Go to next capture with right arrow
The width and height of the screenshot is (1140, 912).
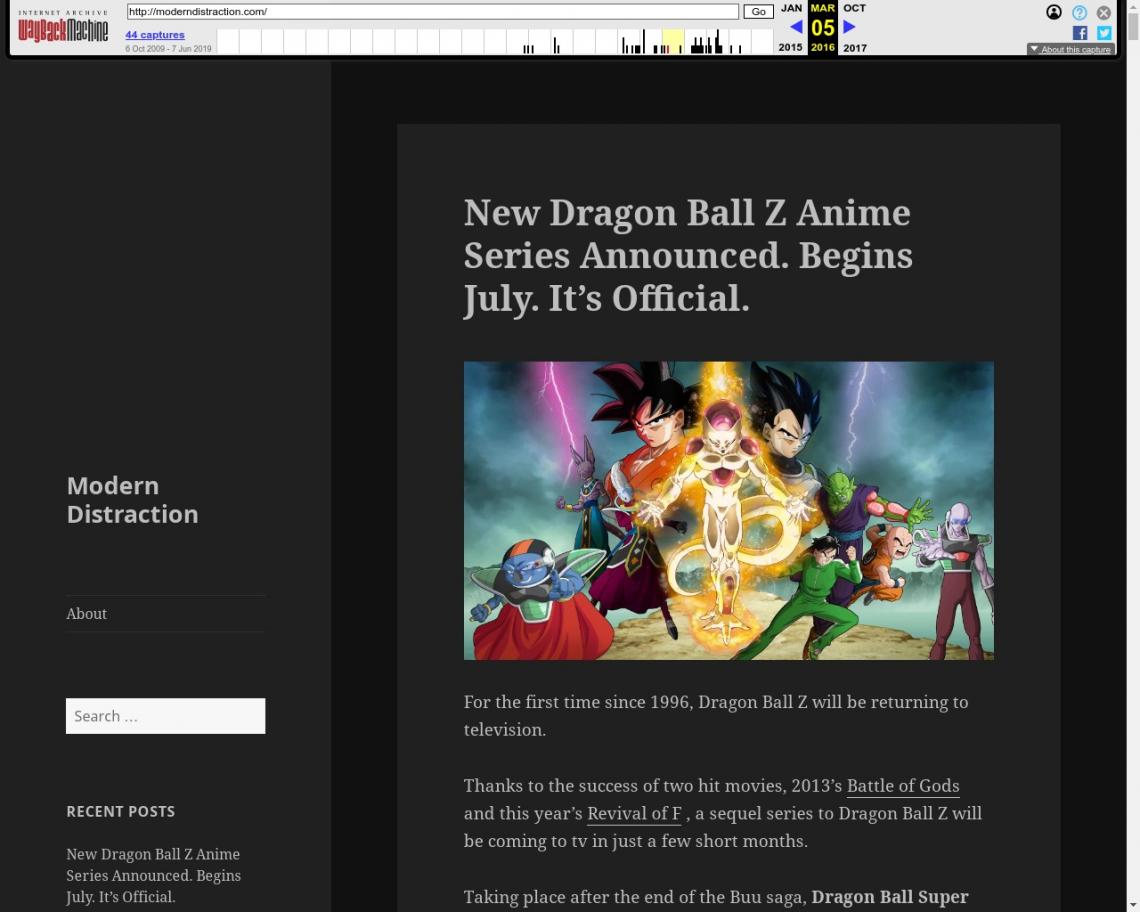[848, 27]
